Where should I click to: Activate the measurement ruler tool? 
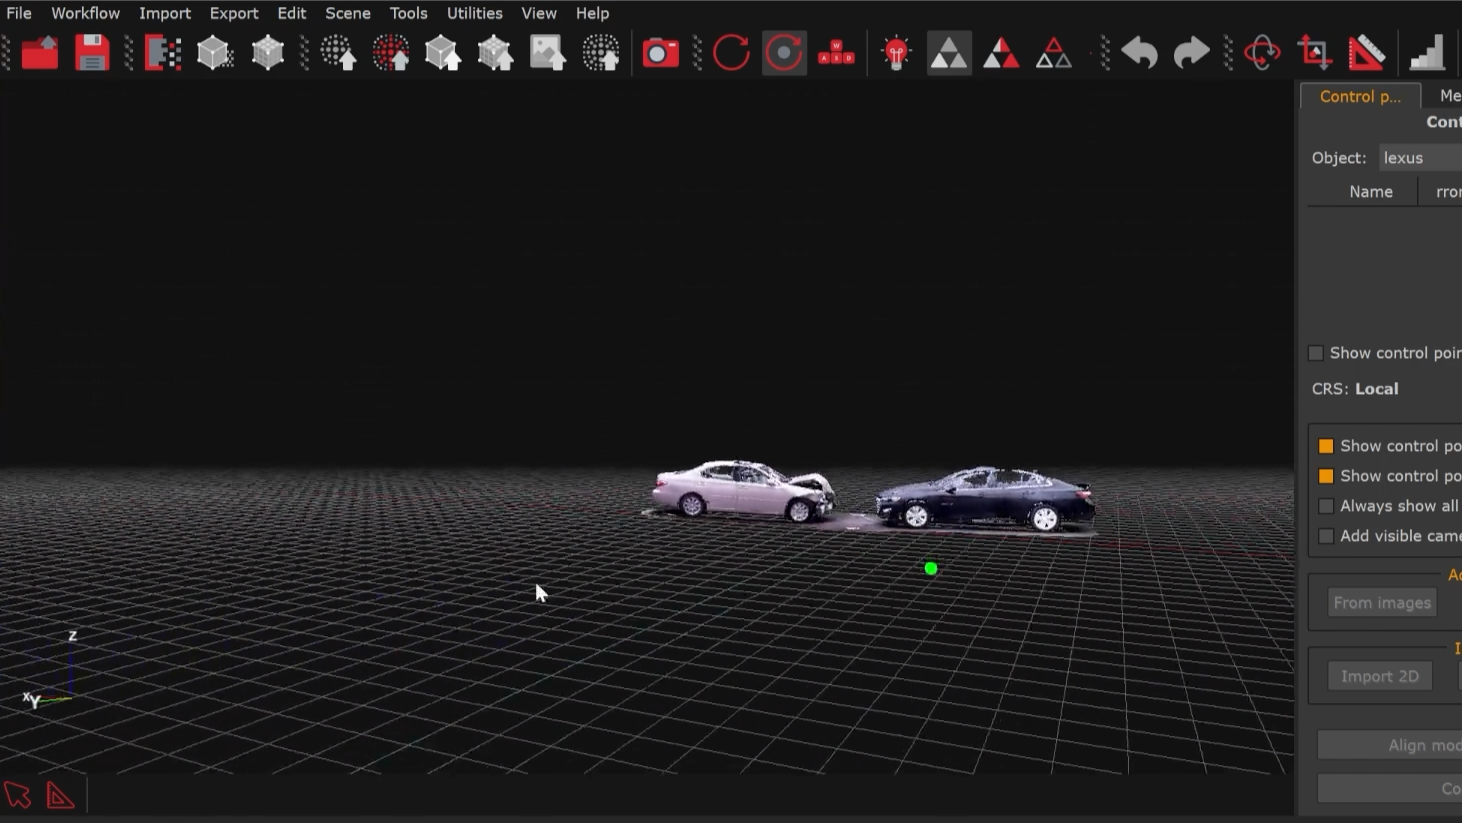[x=1369, y=52]
